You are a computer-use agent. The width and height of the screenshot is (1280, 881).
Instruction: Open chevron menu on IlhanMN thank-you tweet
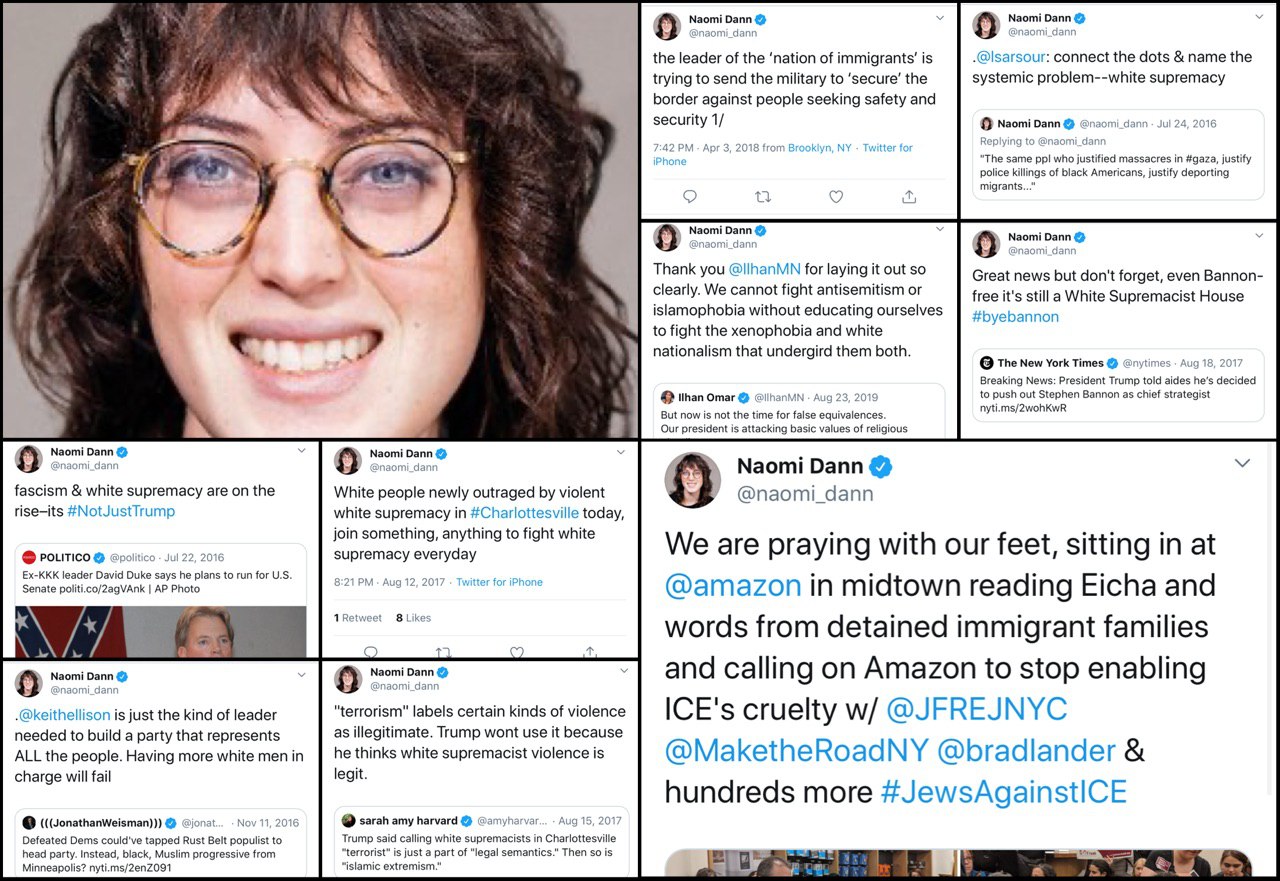pyautogui.click(x=939, y=229)
